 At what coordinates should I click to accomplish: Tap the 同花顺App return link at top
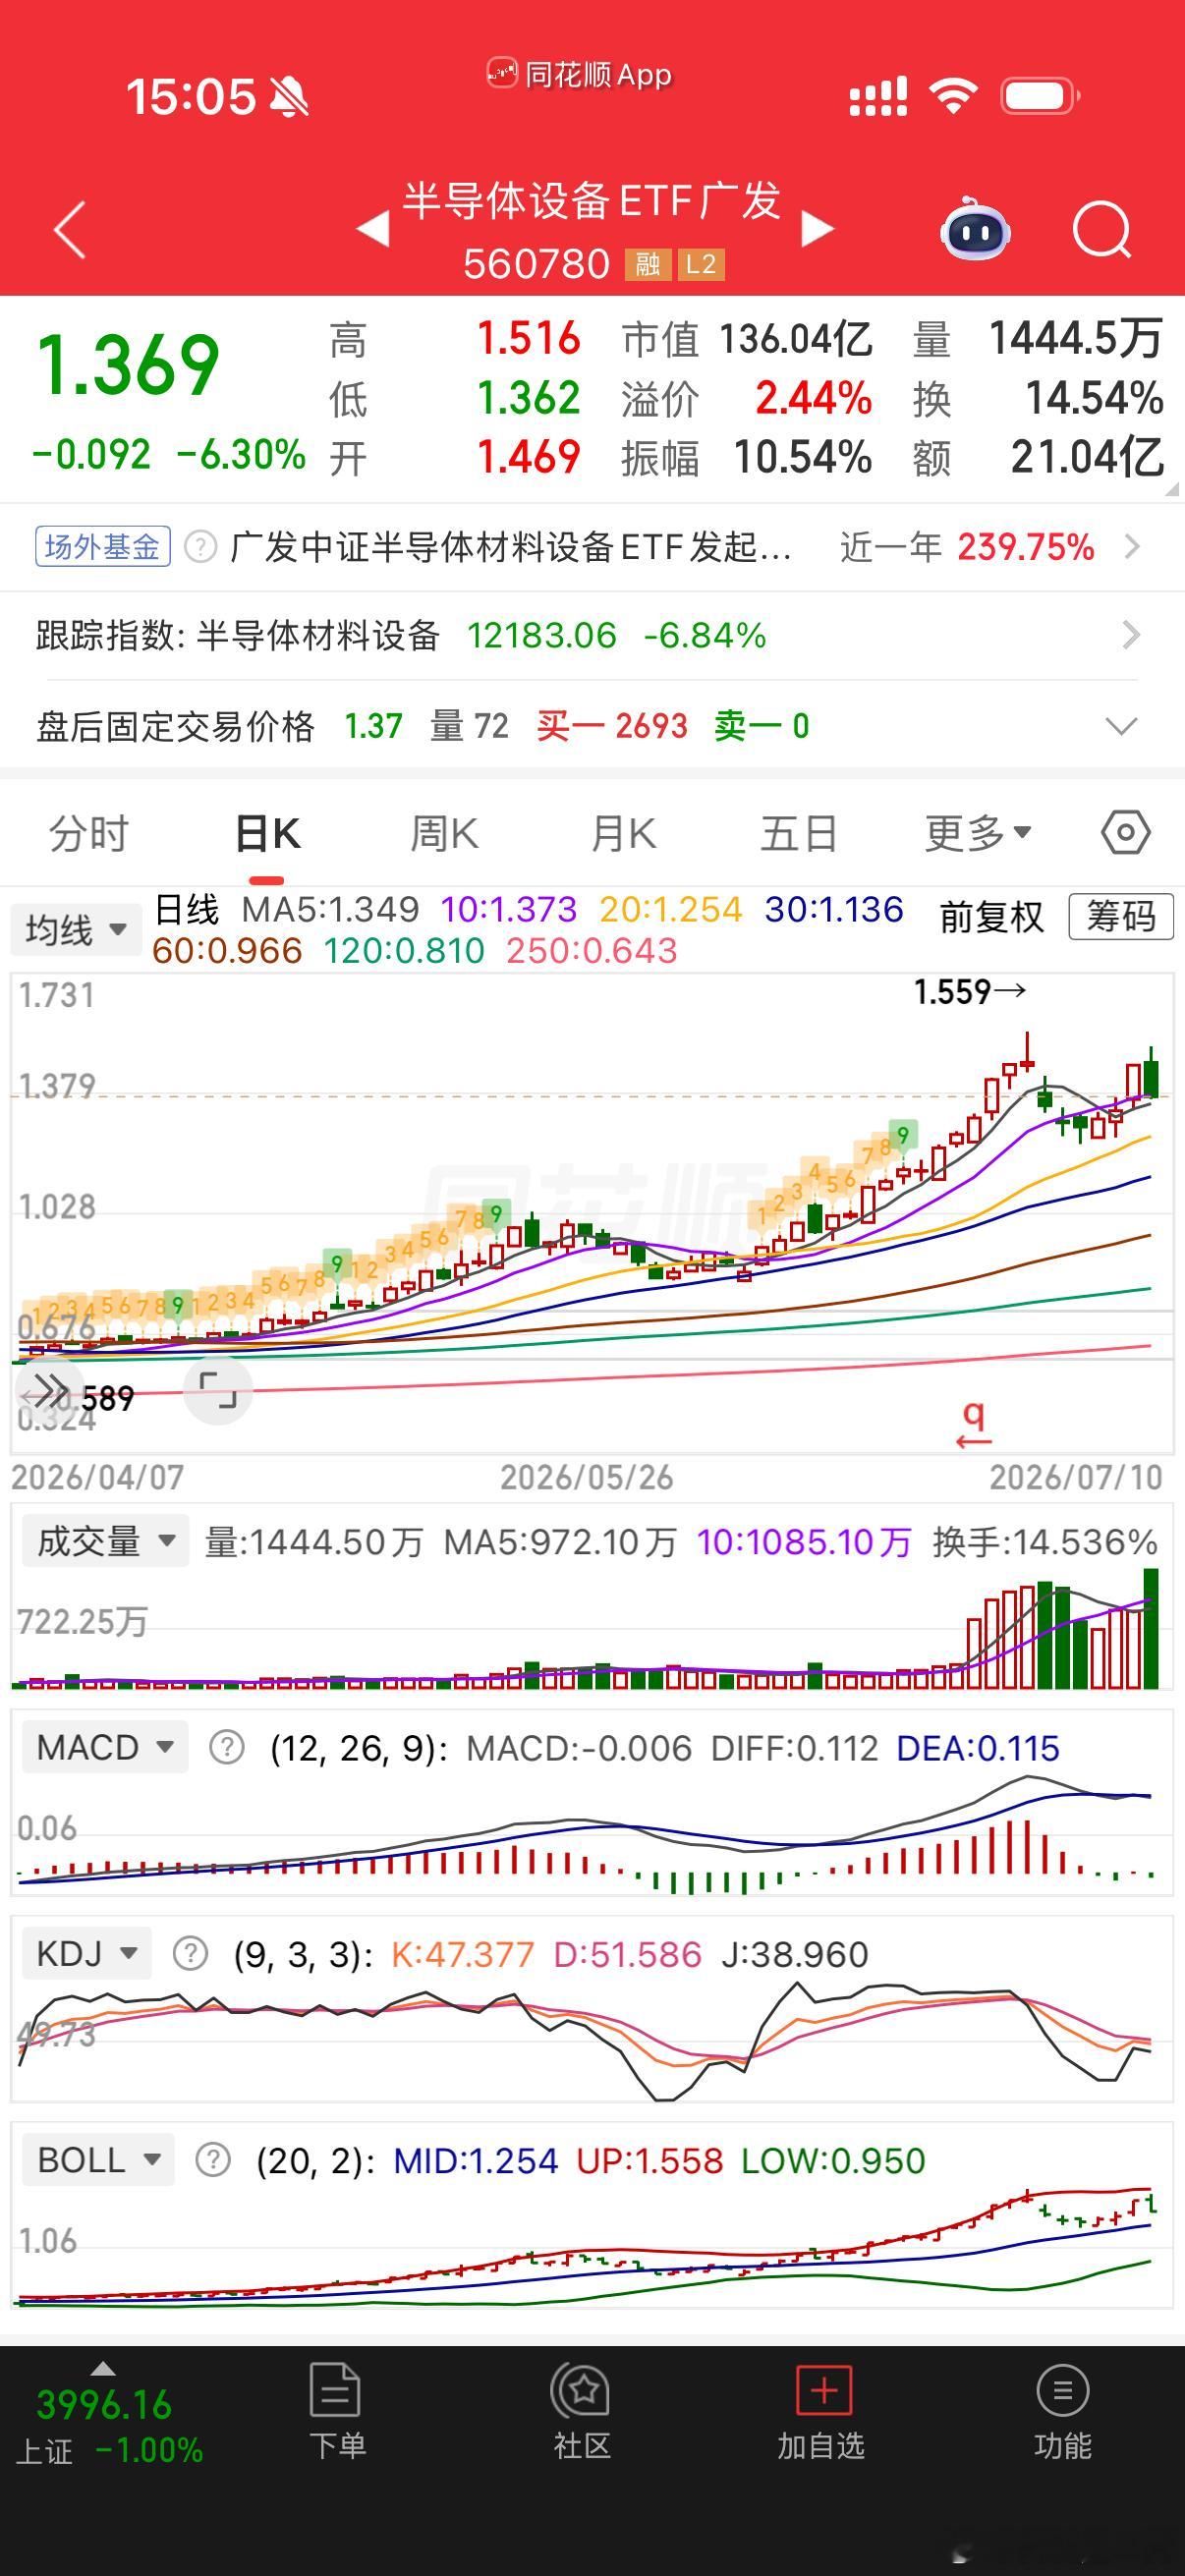point(580,75)
